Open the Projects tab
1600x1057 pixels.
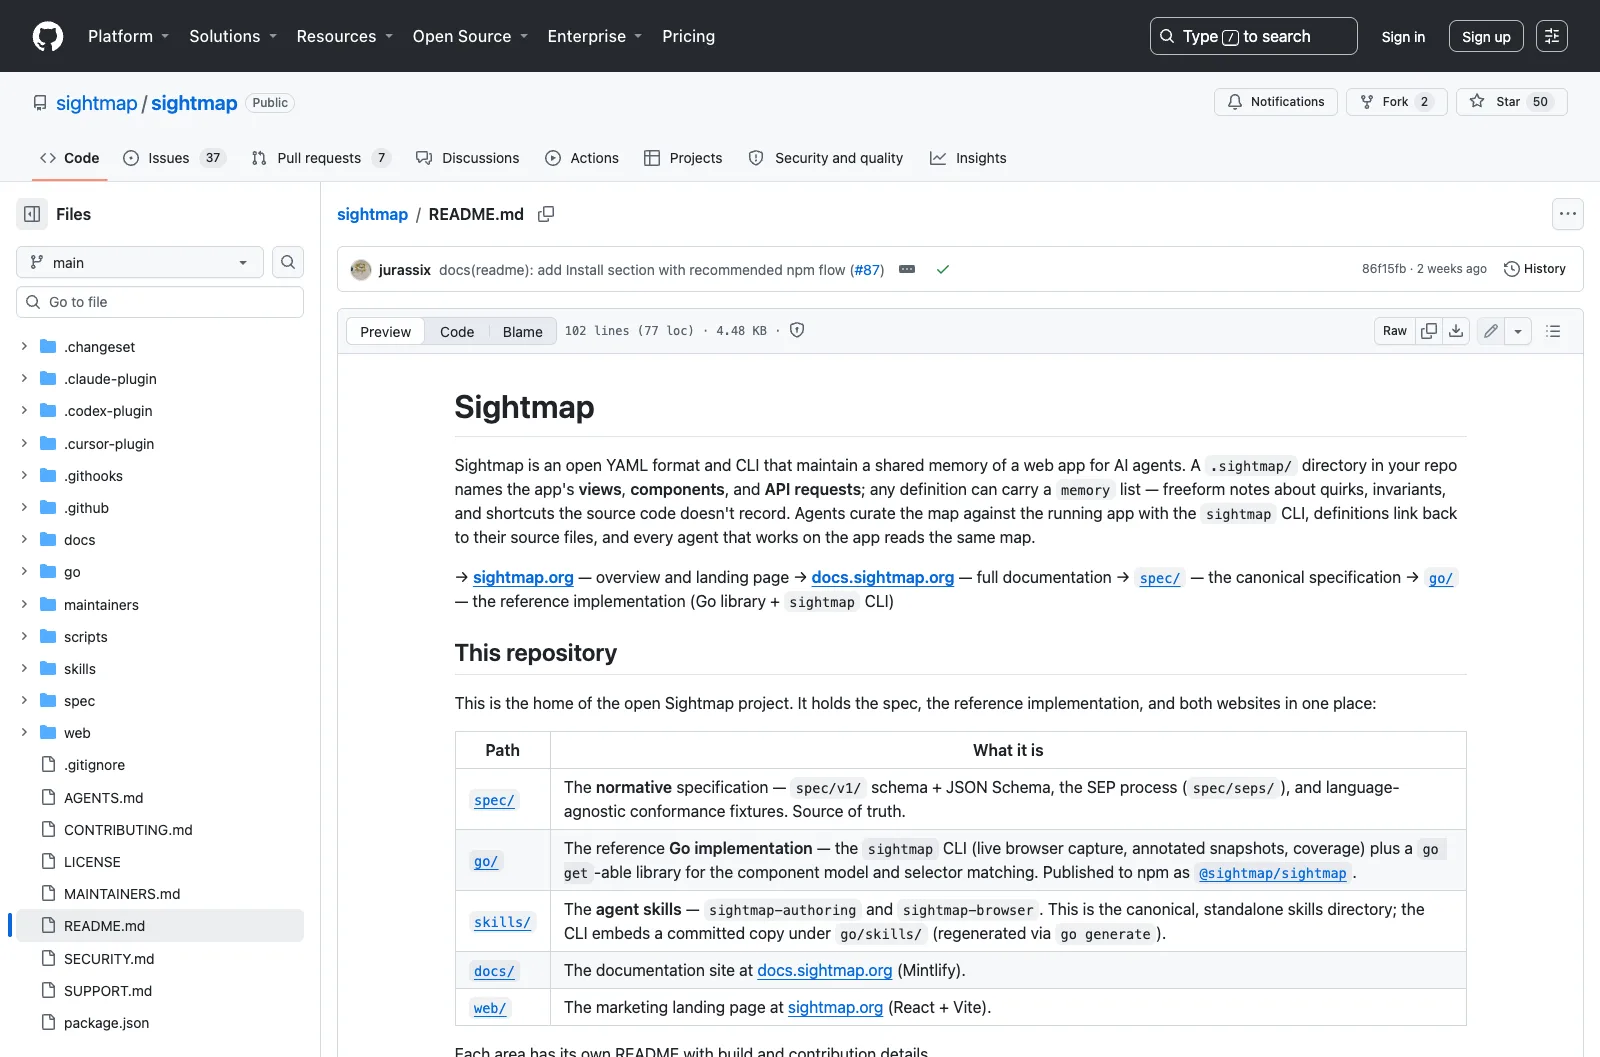pos(683,158)
